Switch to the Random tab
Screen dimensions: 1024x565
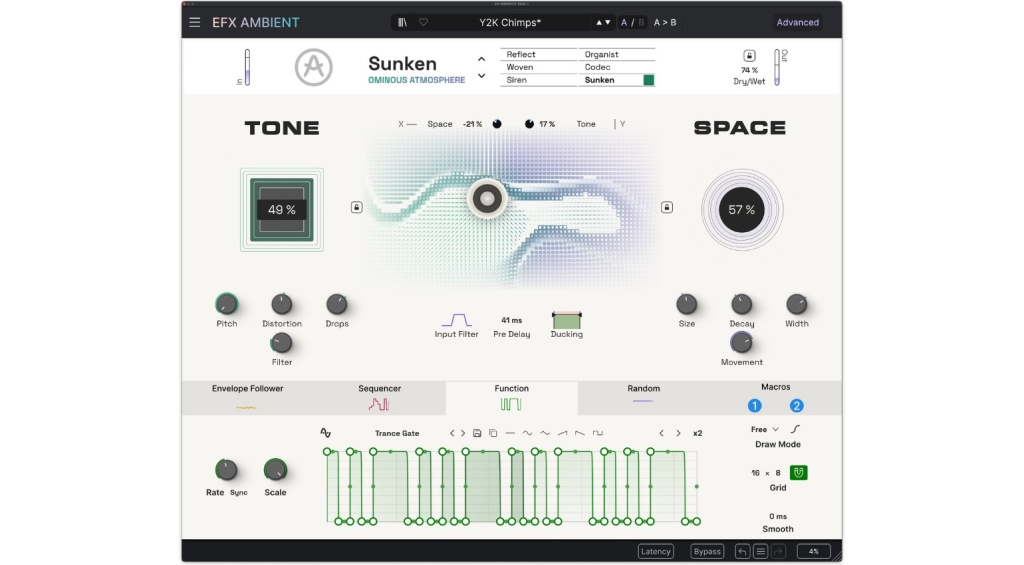pyautogui.click(x=643, y=398)
